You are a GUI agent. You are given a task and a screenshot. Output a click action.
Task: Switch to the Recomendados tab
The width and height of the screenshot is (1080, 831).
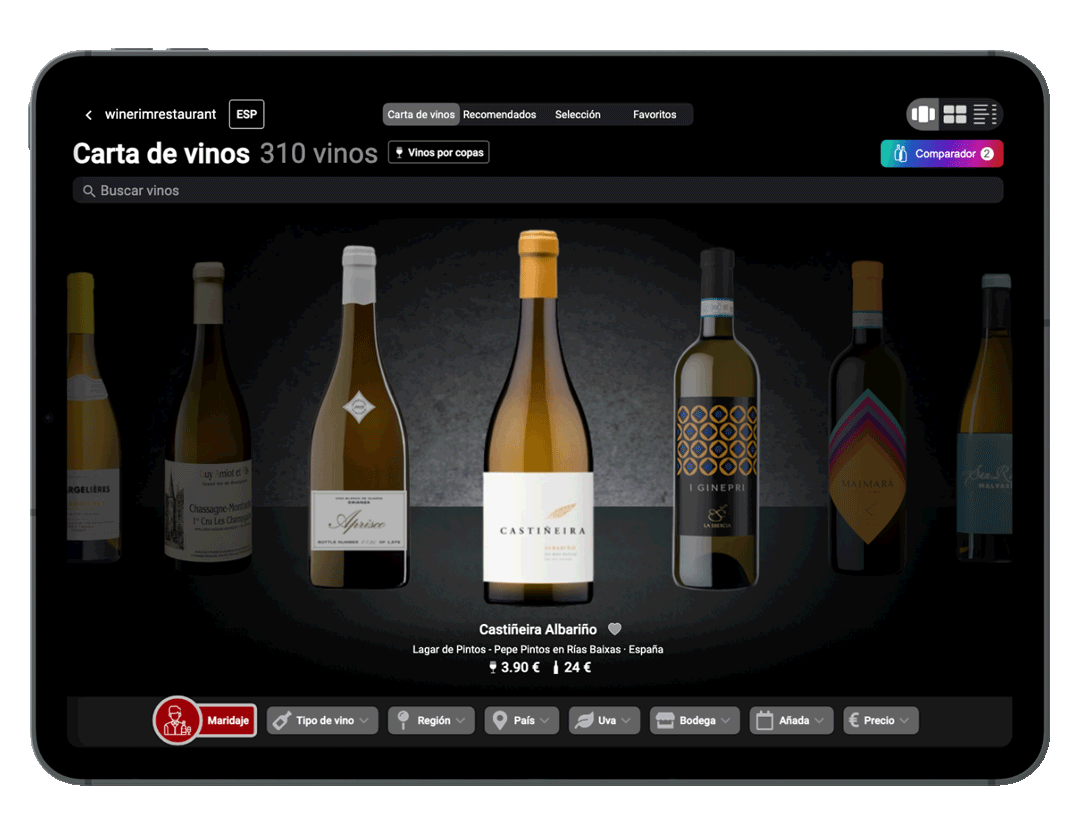499,114
